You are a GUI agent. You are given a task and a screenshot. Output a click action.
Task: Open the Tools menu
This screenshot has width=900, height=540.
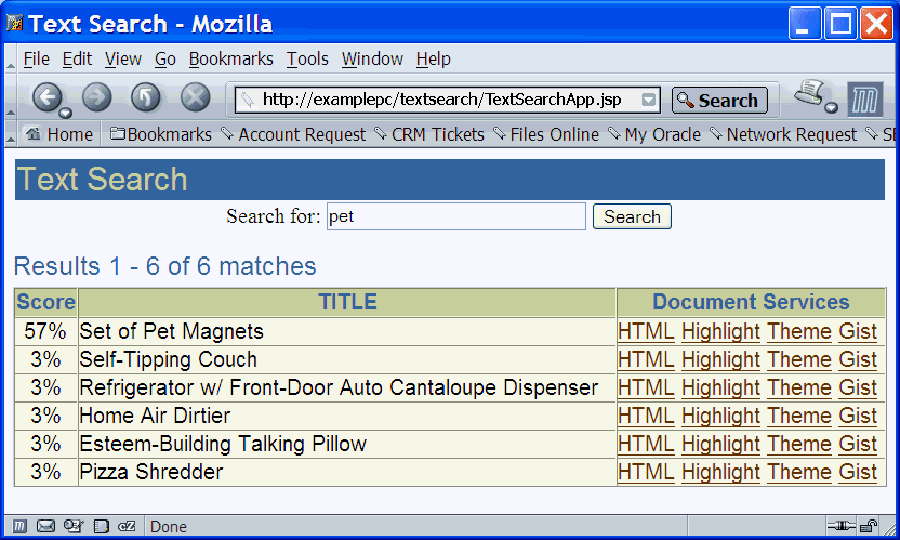coord(307,59)
